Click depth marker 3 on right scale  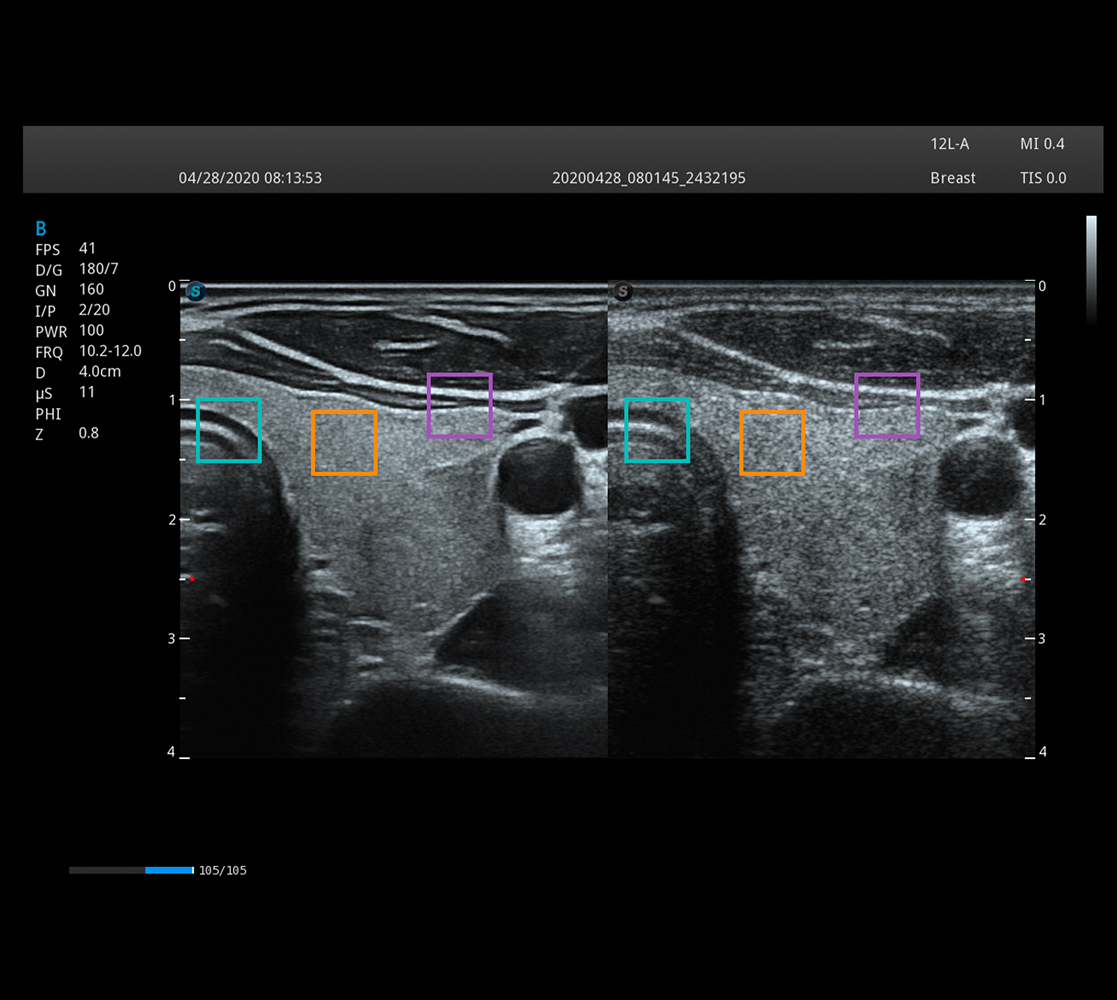[x=1042, y=639]
